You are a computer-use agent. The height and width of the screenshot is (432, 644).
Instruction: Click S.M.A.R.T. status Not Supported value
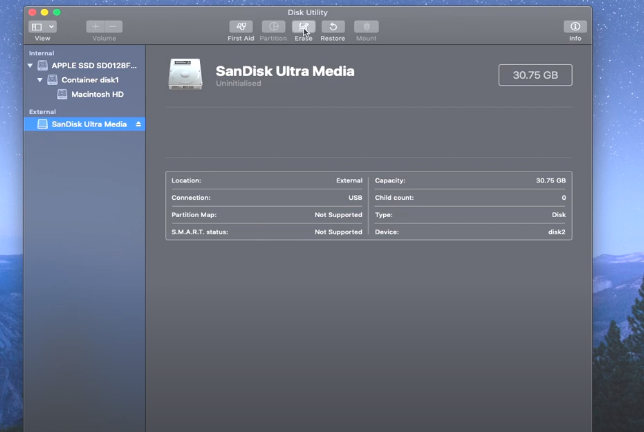point(338,232)
